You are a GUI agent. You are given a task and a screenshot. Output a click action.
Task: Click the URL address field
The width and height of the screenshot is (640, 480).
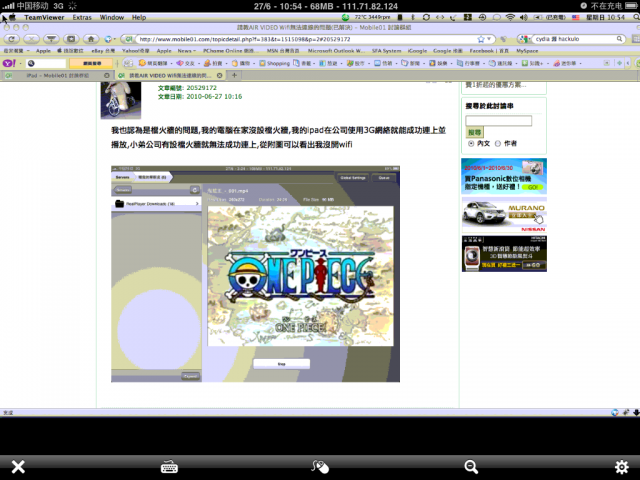[x=306, y=39]
